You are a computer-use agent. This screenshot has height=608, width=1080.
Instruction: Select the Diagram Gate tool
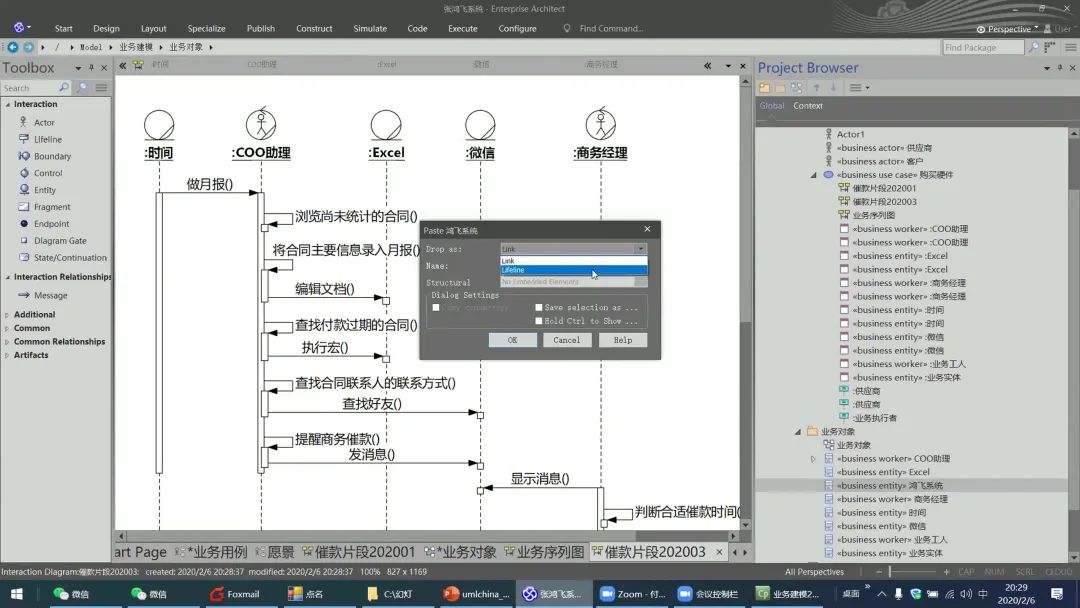(52, 241)
